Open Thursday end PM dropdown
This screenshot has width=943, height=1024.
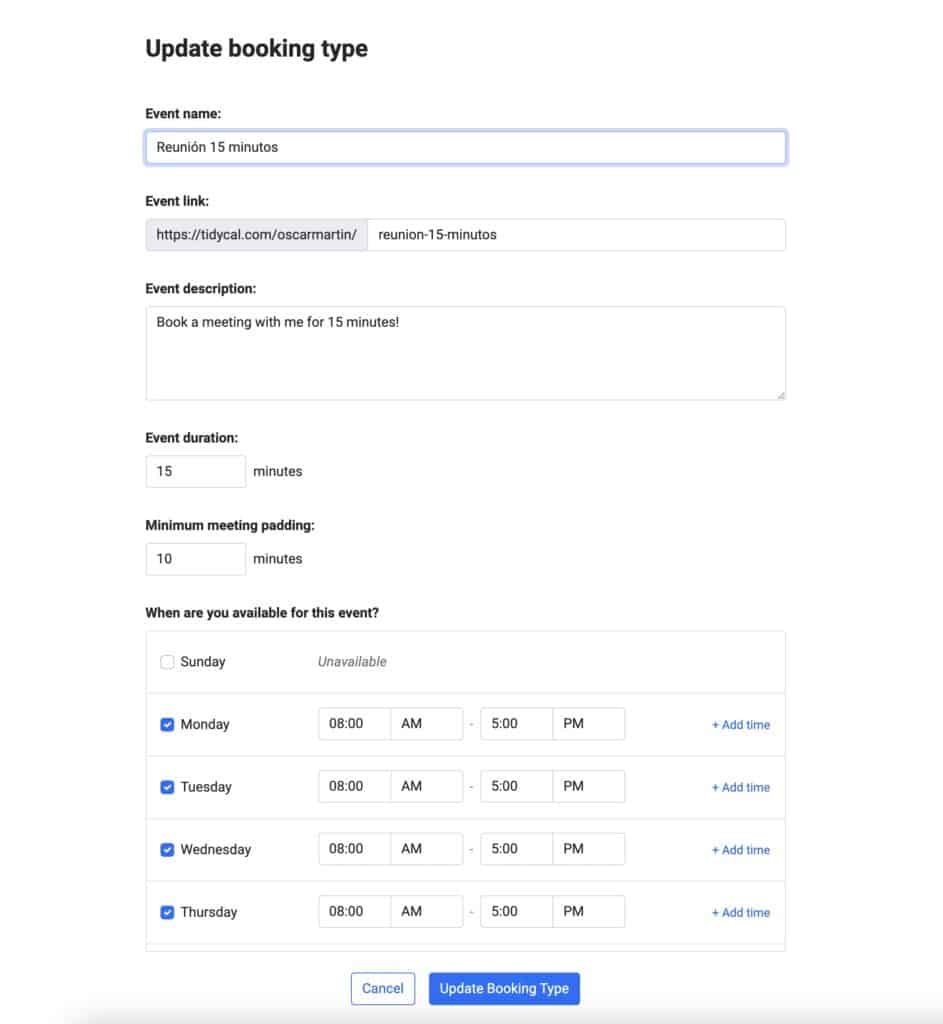pyautogui.click(x=589, y=912)
